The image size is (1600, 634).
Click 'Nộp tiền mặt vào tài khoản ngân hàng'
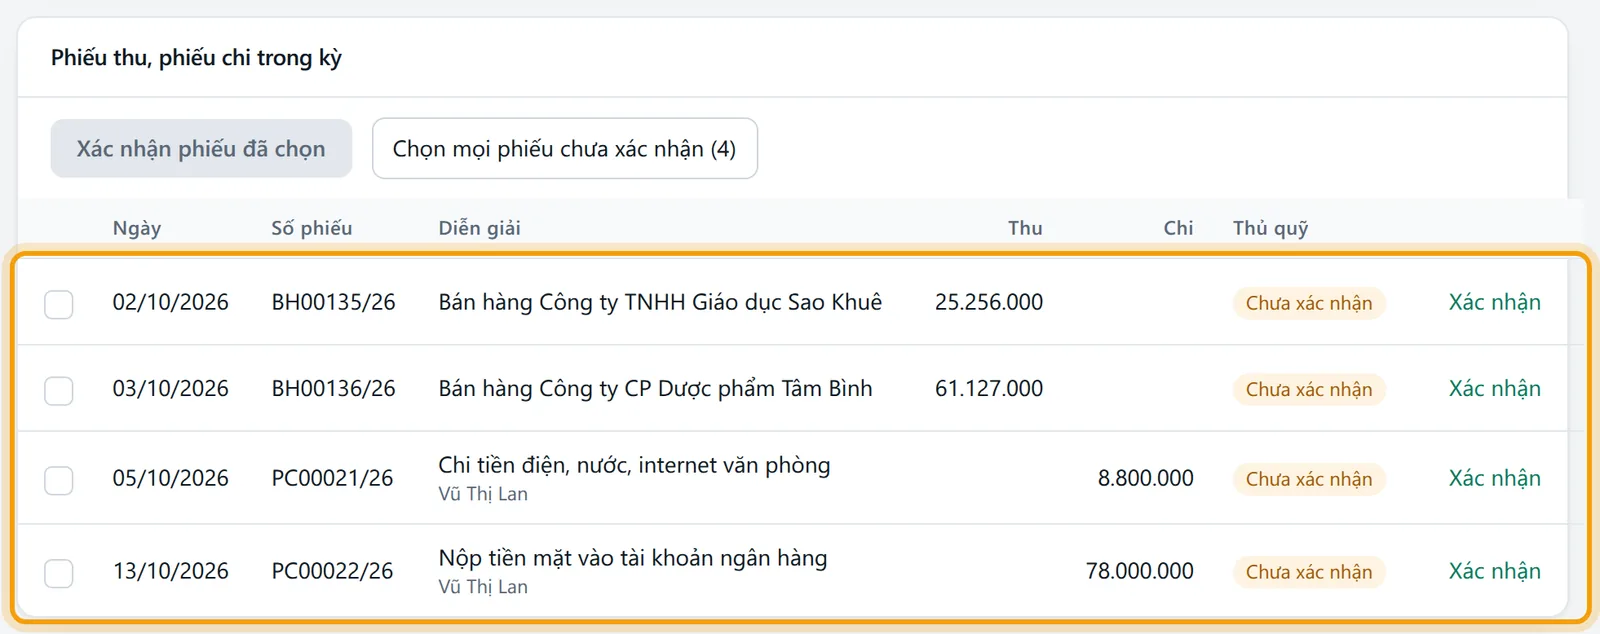633,558
